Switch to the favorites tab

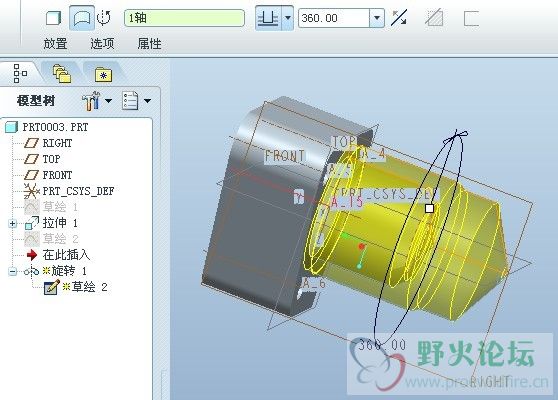pyautogui.click(x=103, y=74)
